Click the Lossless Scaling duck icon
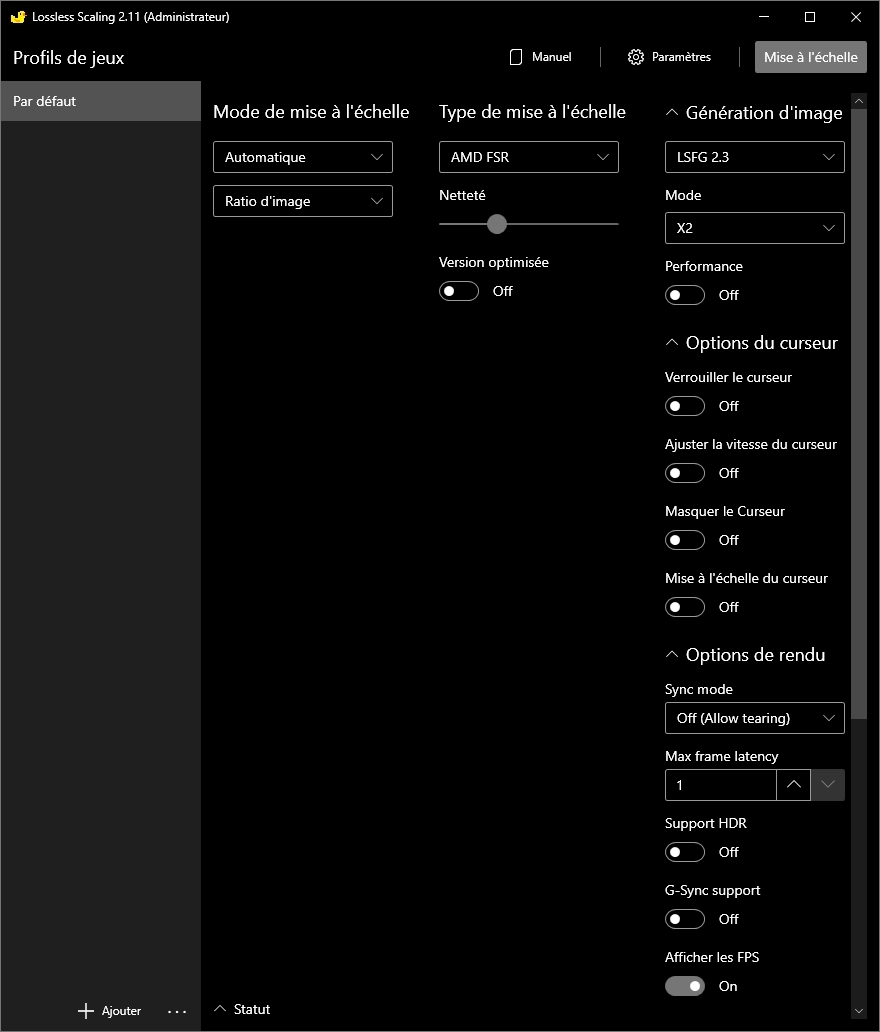880x1032 pixels. click(x=17, y=17)
